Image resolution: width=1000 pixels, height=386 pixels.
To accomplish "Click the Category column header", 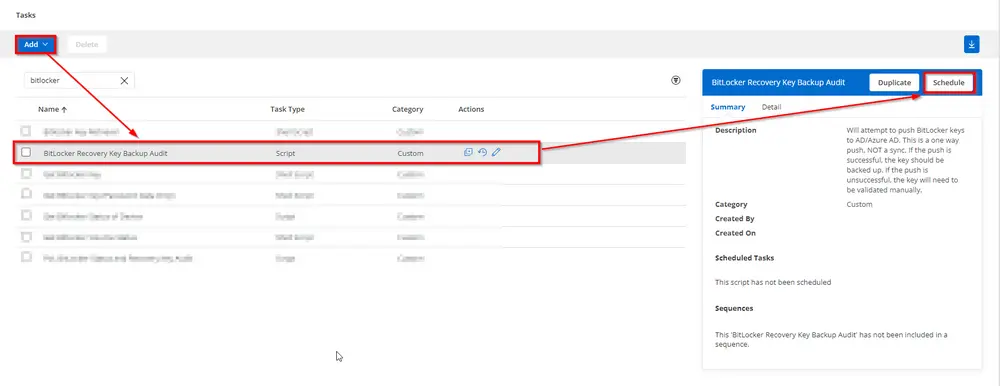I will click(x=408, y=109).
